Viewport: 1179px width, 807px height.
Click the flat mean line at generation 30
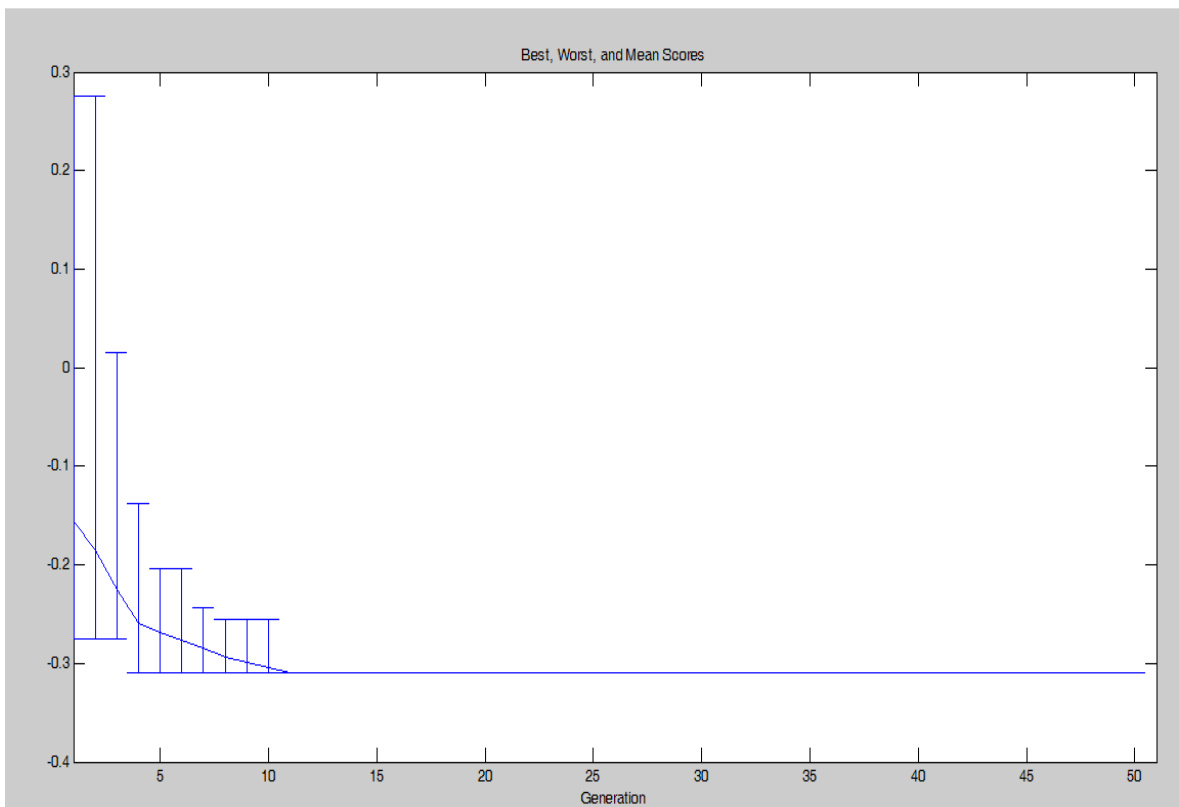tap(701, 672)
